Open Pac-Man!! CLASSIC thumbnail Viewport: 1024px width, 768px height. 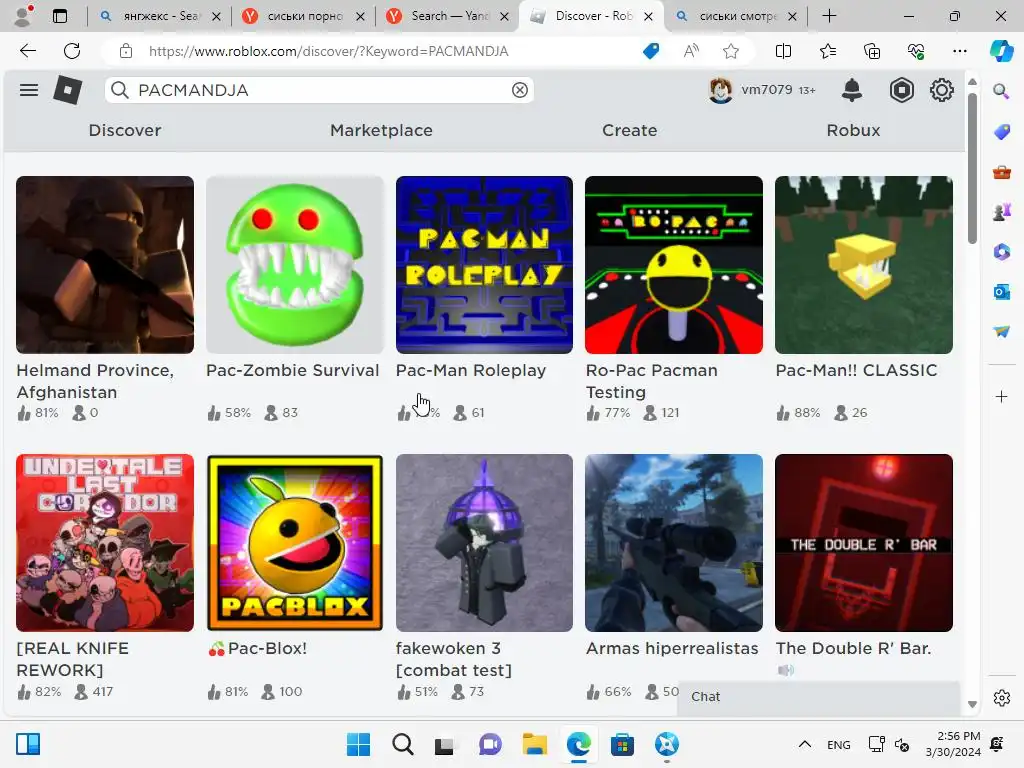863,264
